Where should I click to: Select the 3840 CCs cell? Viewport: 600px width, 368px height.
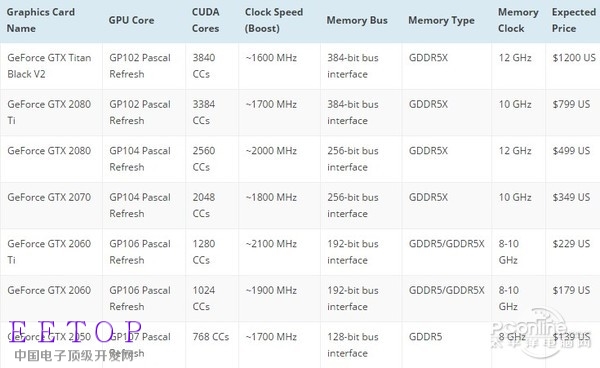(x=204, y=66)
